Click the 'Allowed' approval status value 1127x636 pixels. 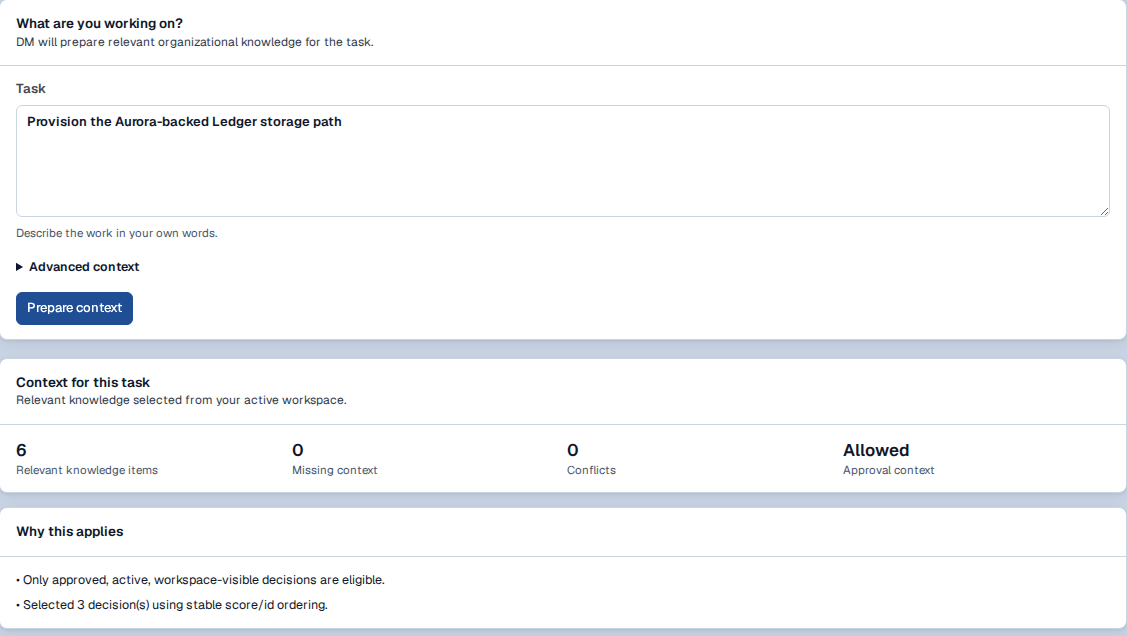(x=876, y=451)
